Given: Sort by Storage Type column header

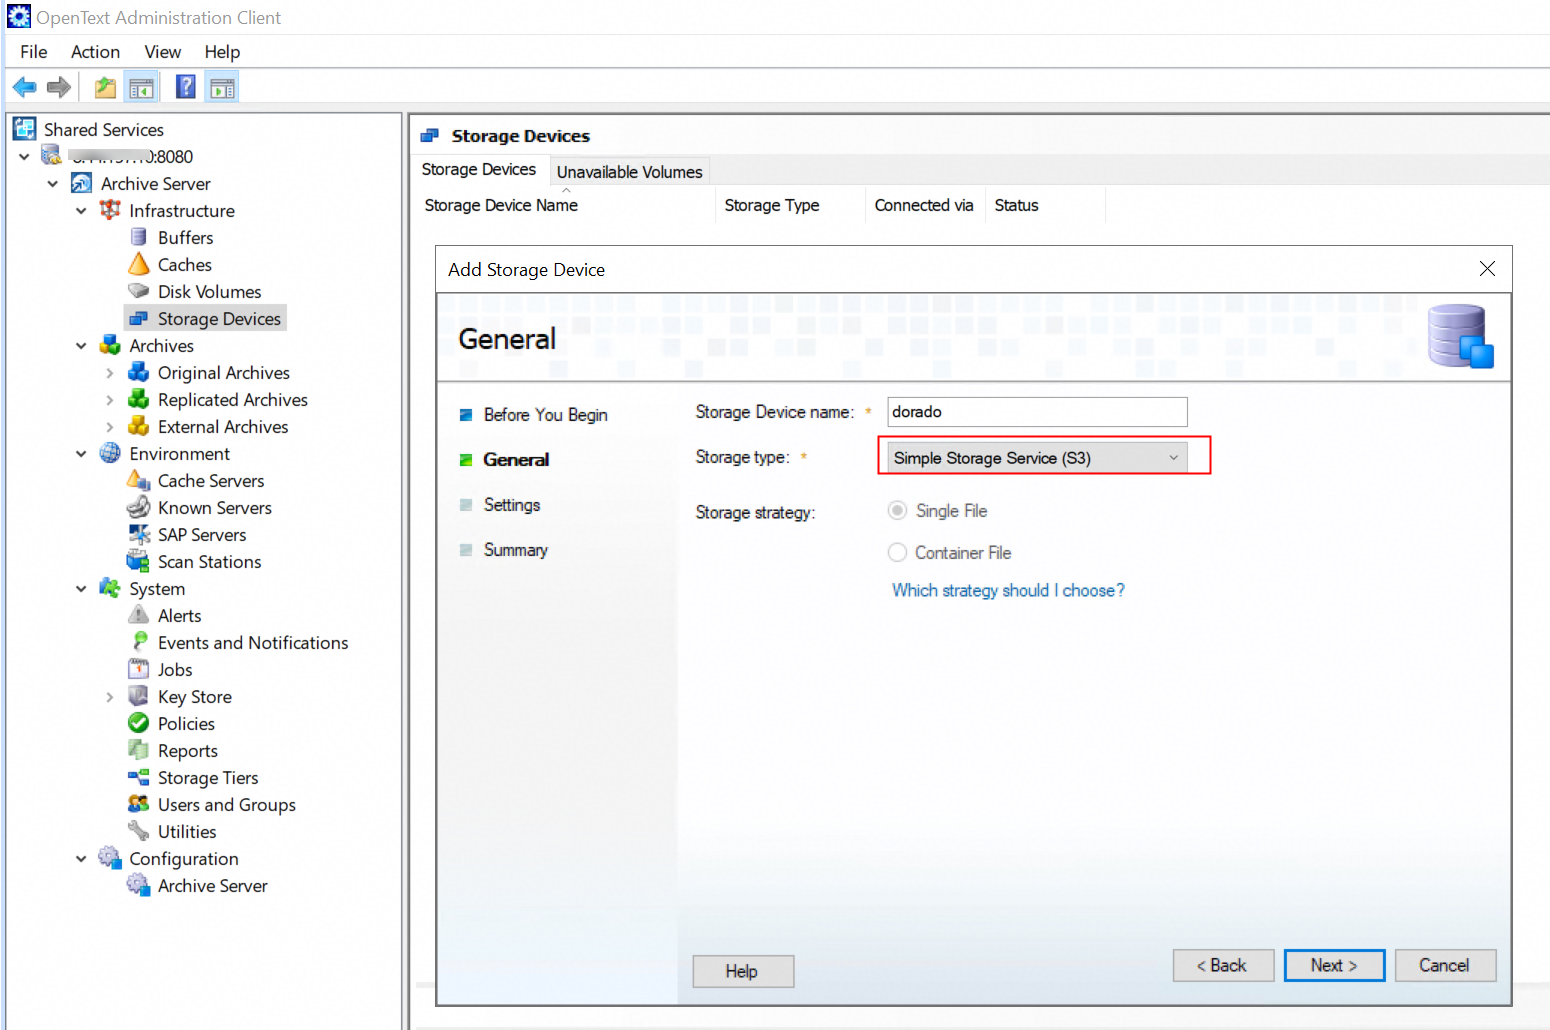Looking at the screenshot, I should coord(790,205).
